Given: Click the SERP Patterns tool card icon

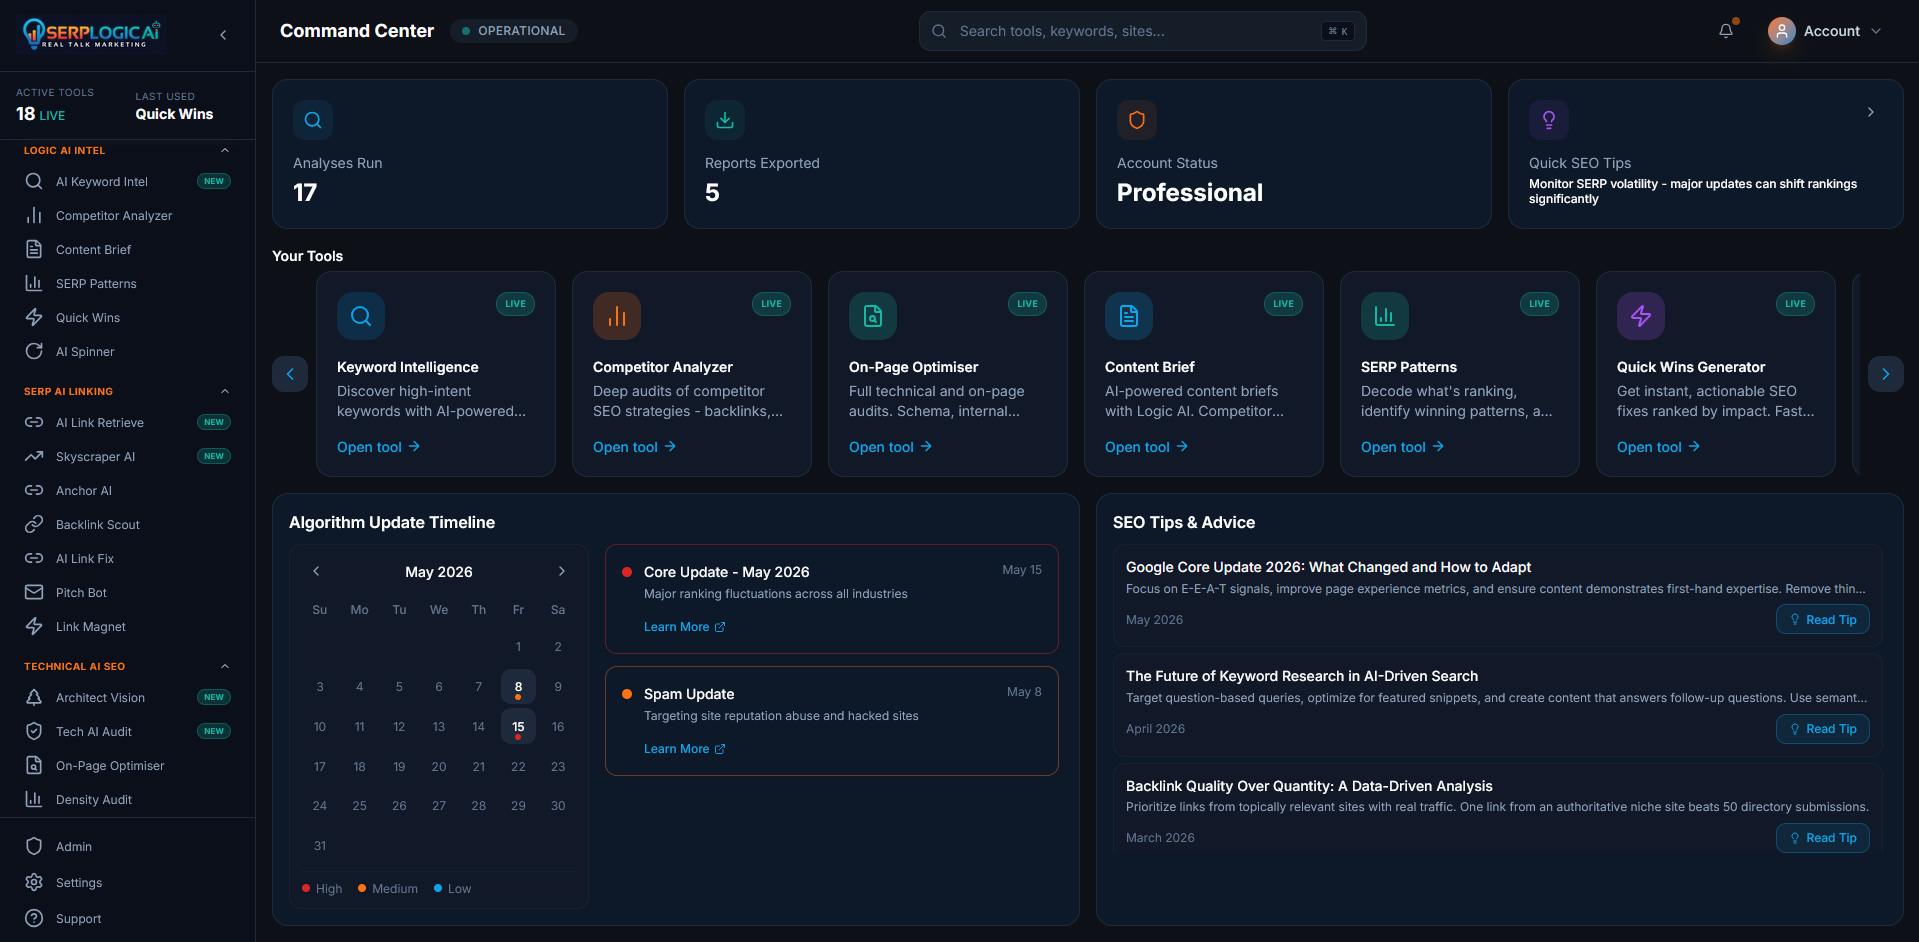Looking at the screenshot, I should coord(1385,316).
